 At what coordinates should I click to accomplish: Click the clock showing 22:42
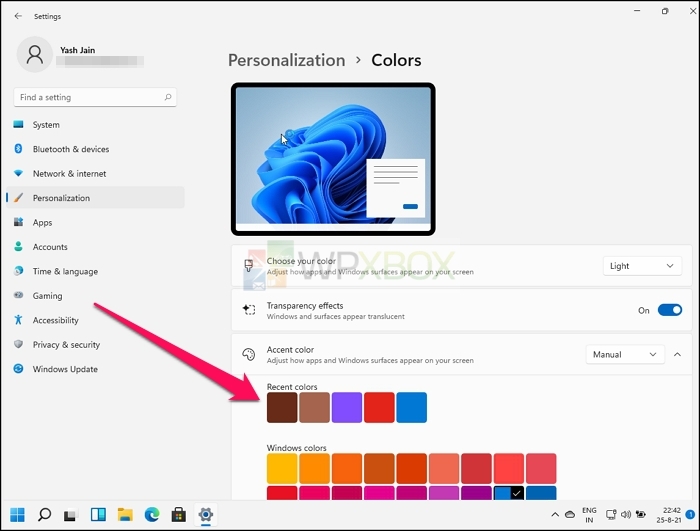pyautogui.click(x=669, y=515)
